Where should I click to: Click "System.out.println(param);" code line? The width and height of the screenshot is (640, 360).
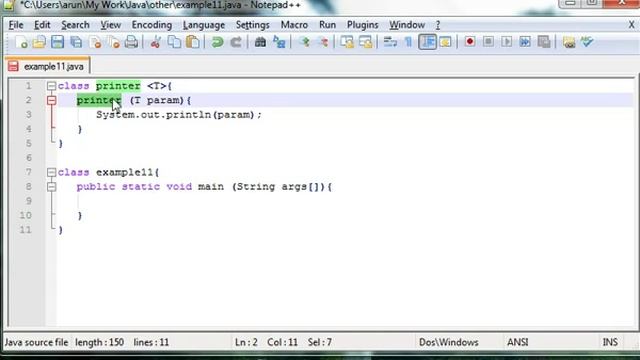[179, 115]
